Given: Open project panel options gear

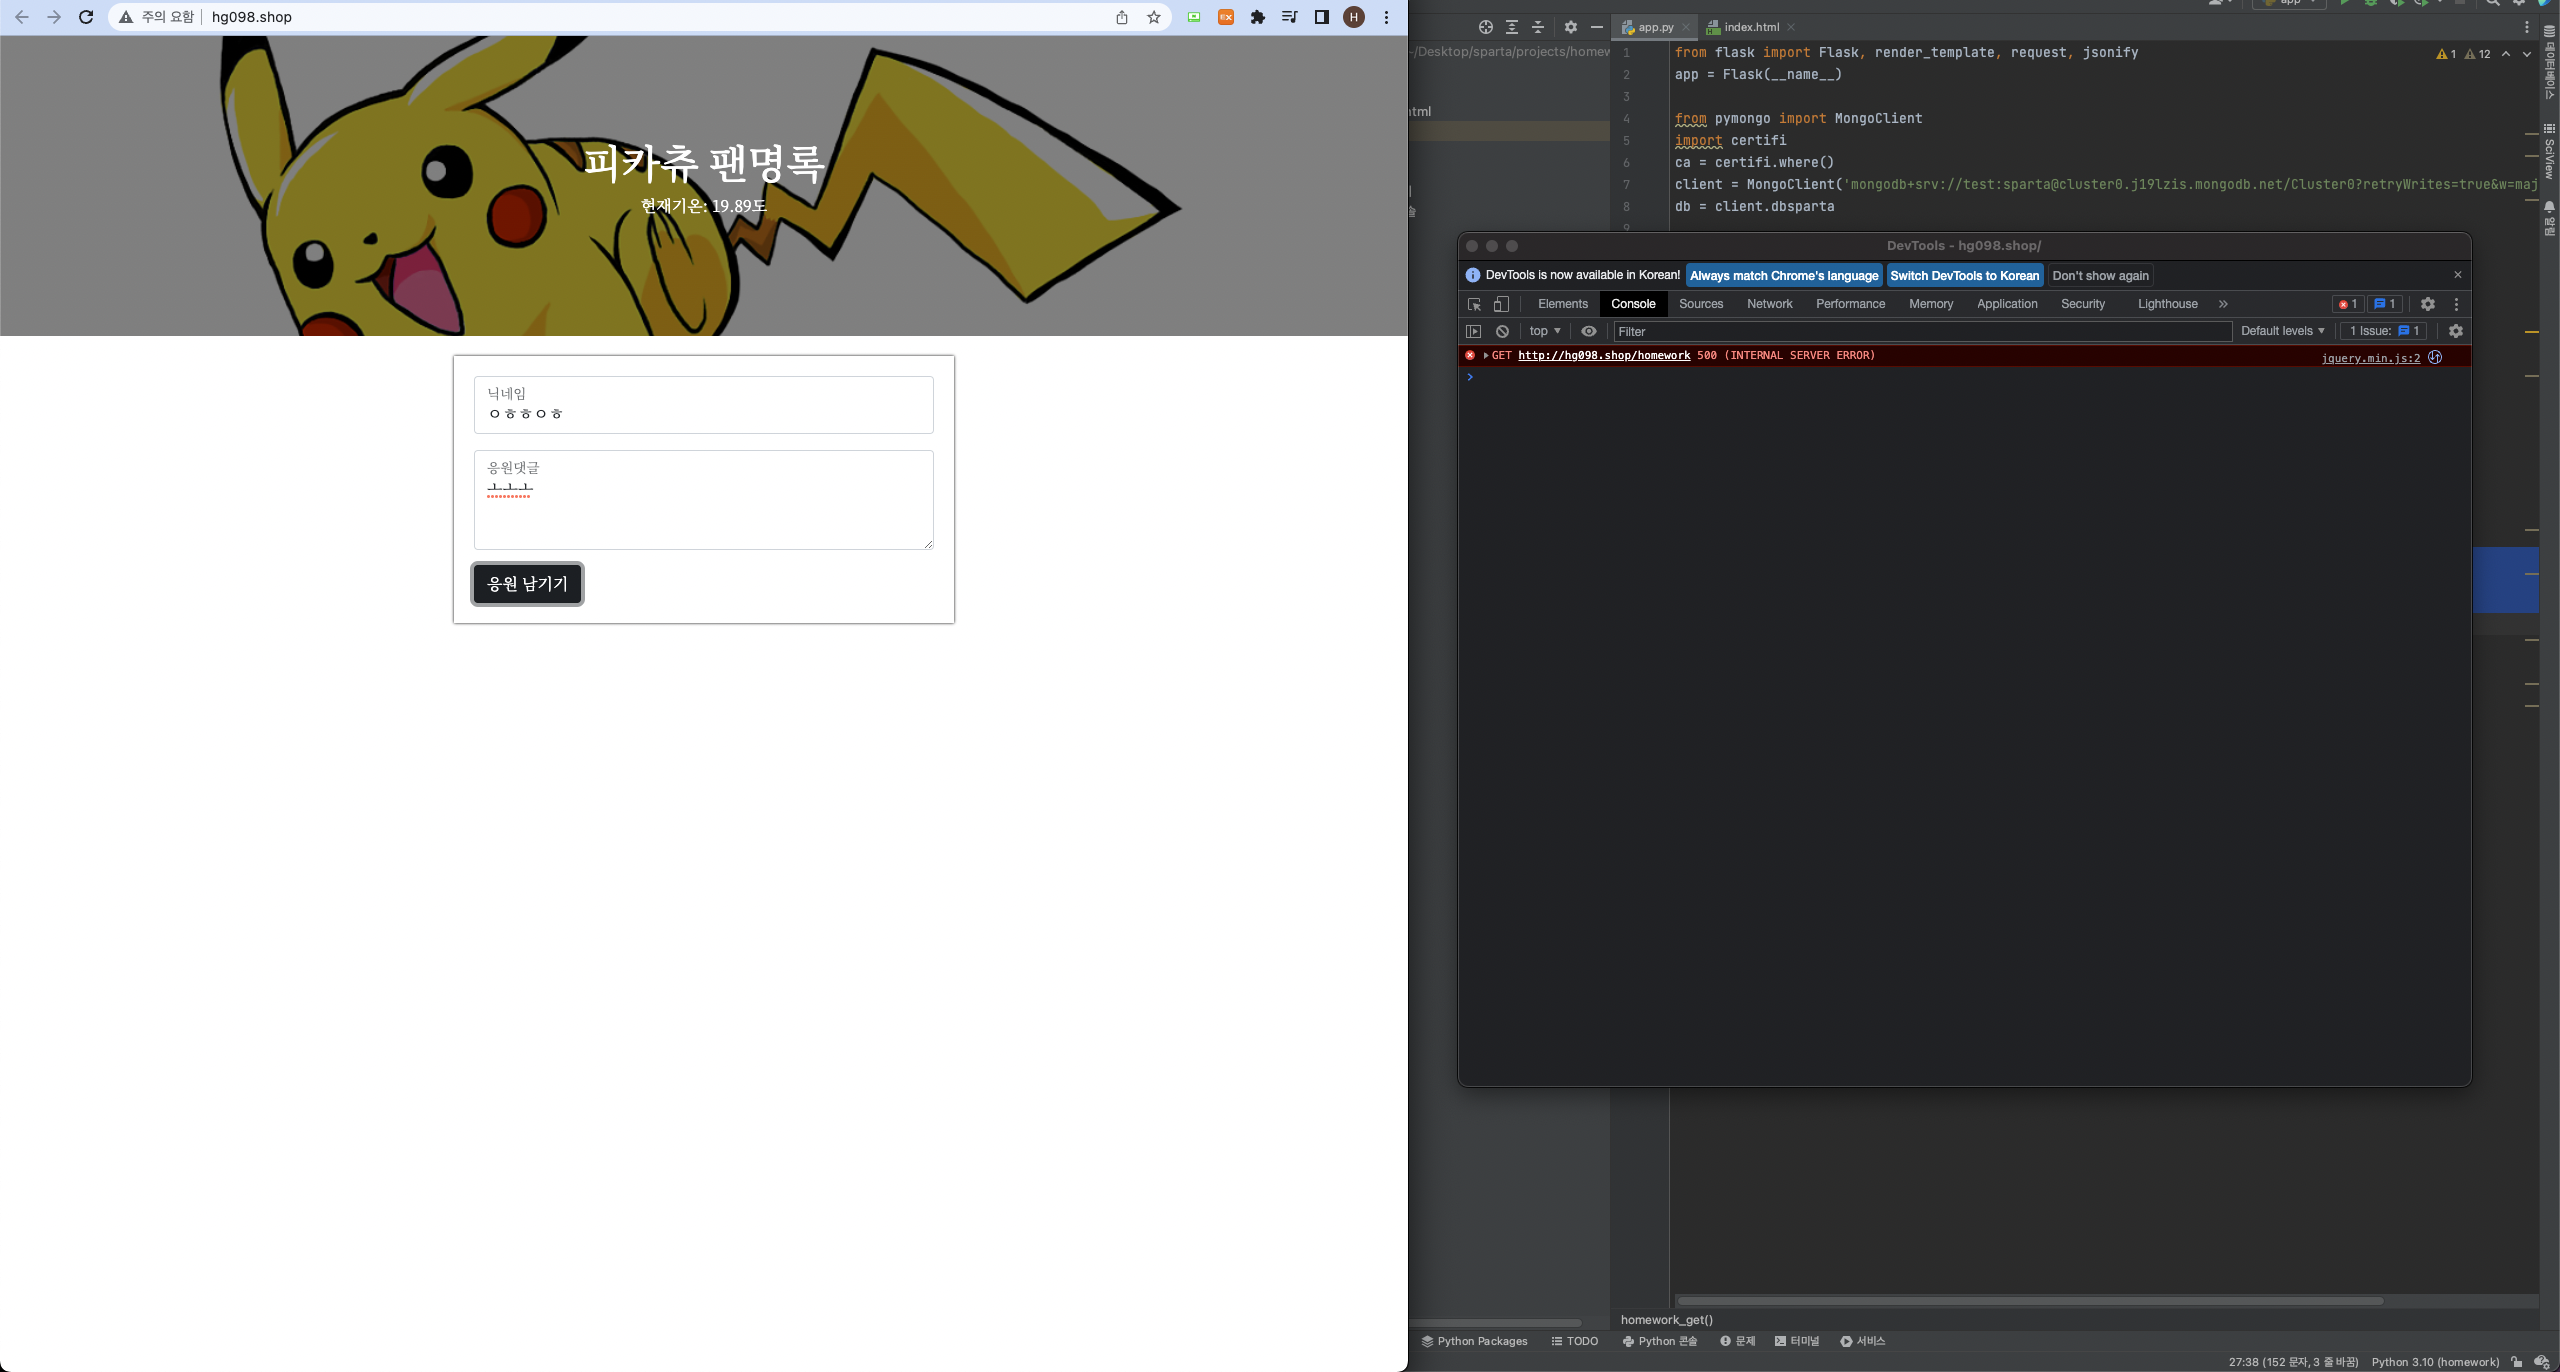Looking at the screenshot, I should tap(1571, 27).
